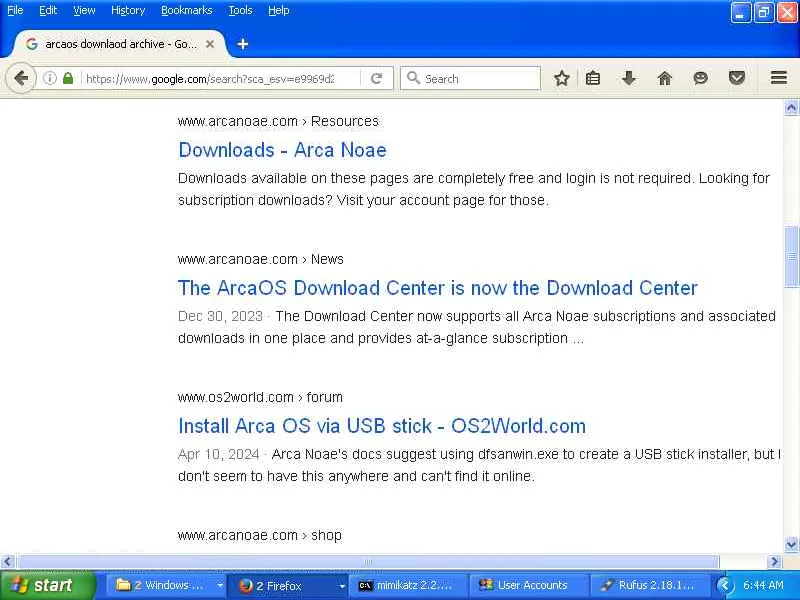Viewport: 800px width, 600px height.
Task: Click www.arcanoae.com › News breadcrumb
Action: pos(261,259)
